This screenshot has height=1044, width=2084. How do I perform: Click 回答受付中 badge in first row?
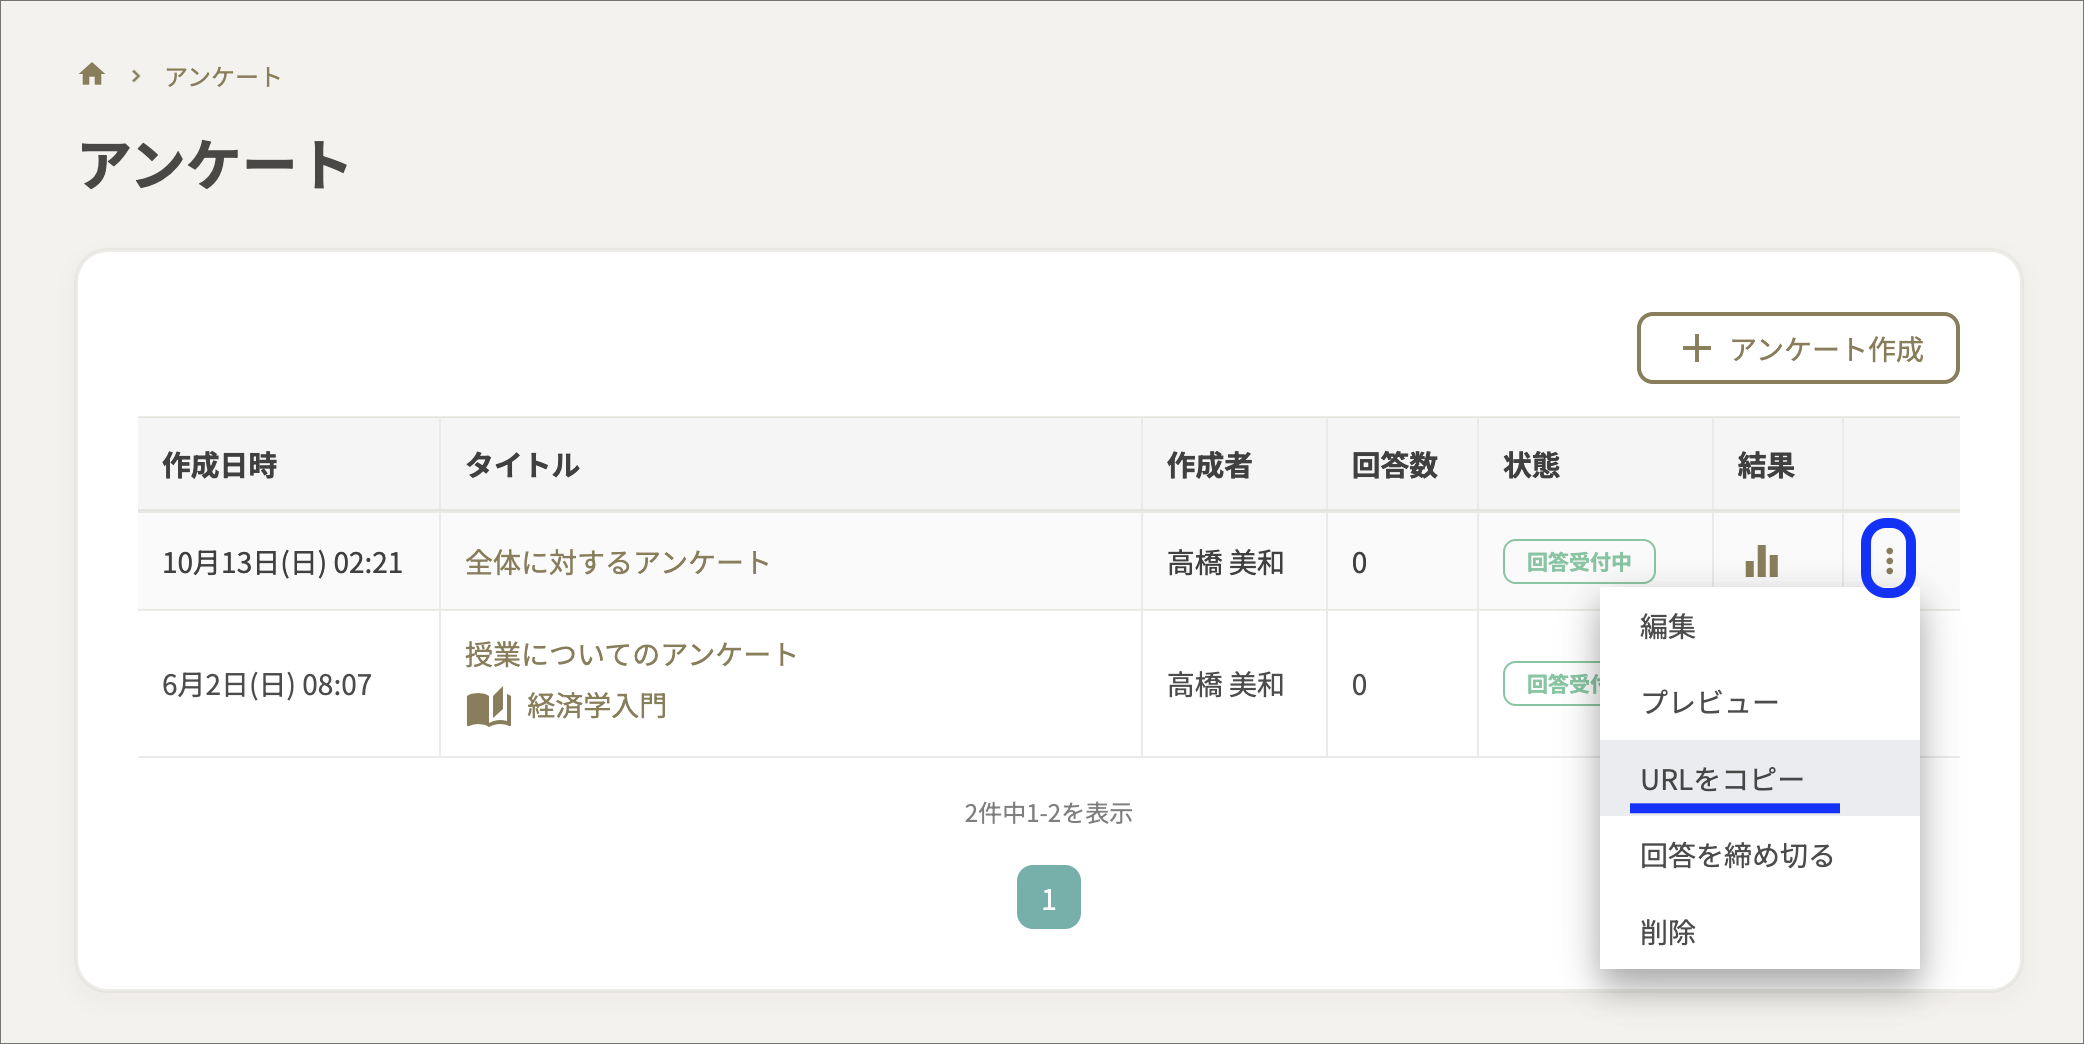(x=1578, y=562)
